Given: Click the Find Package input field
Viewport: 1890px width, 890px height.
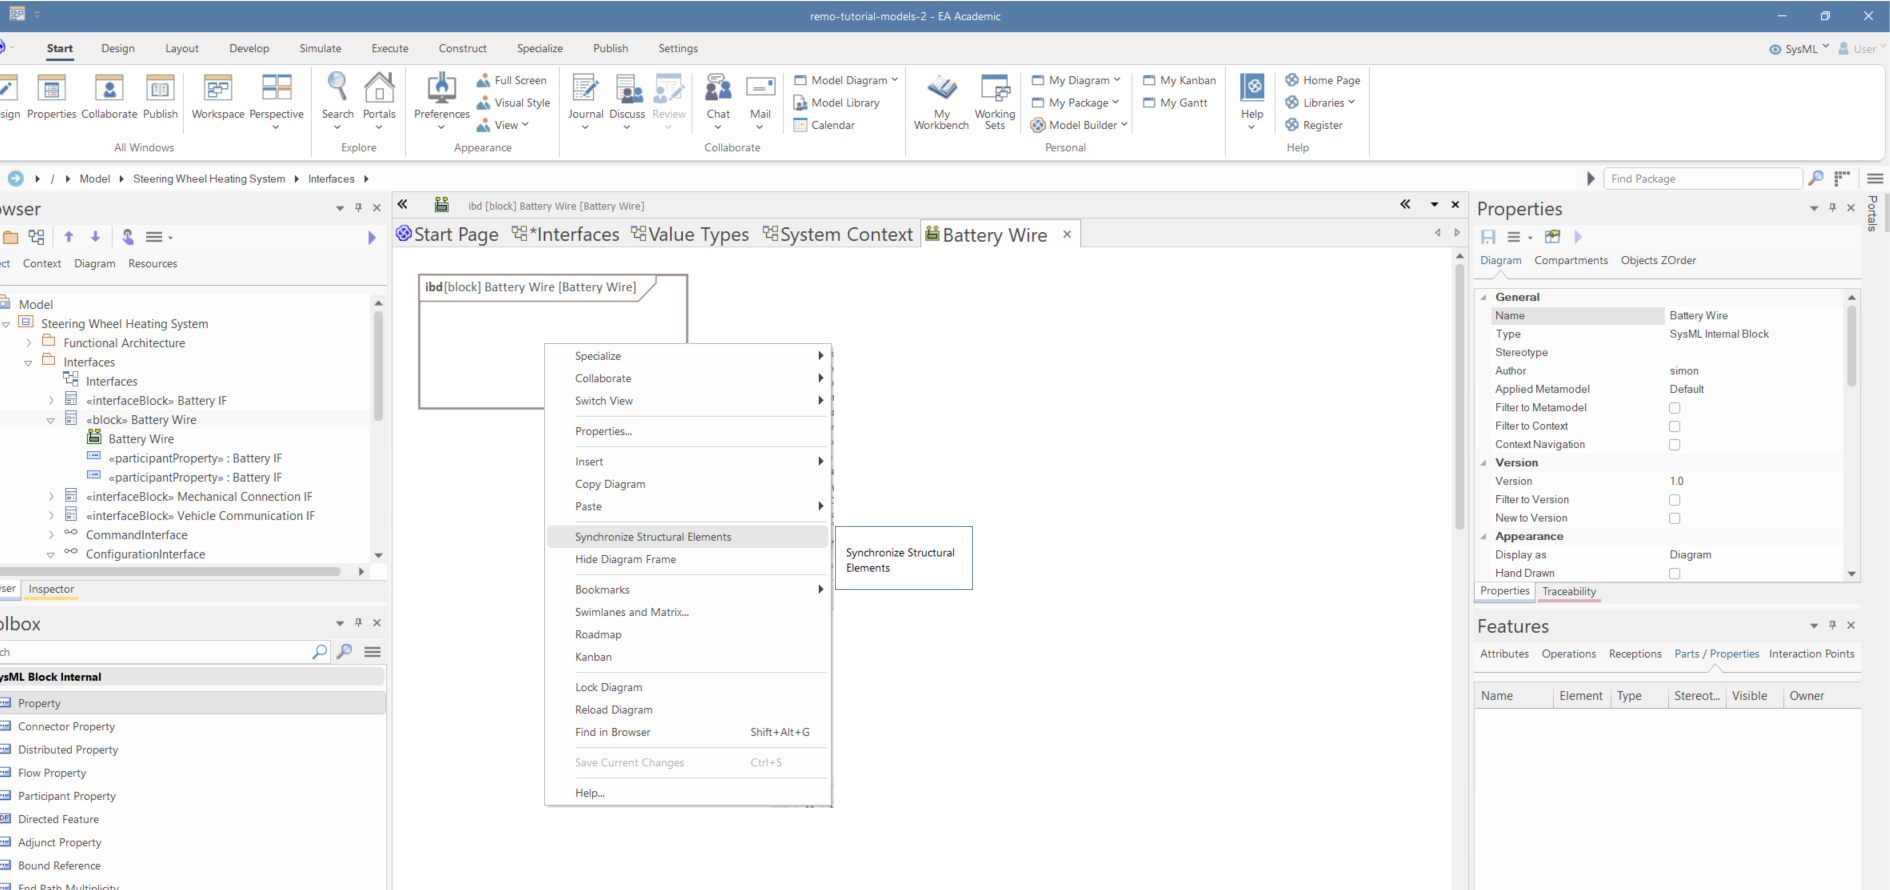Looking at the screenshot, I should (1701, 179).
